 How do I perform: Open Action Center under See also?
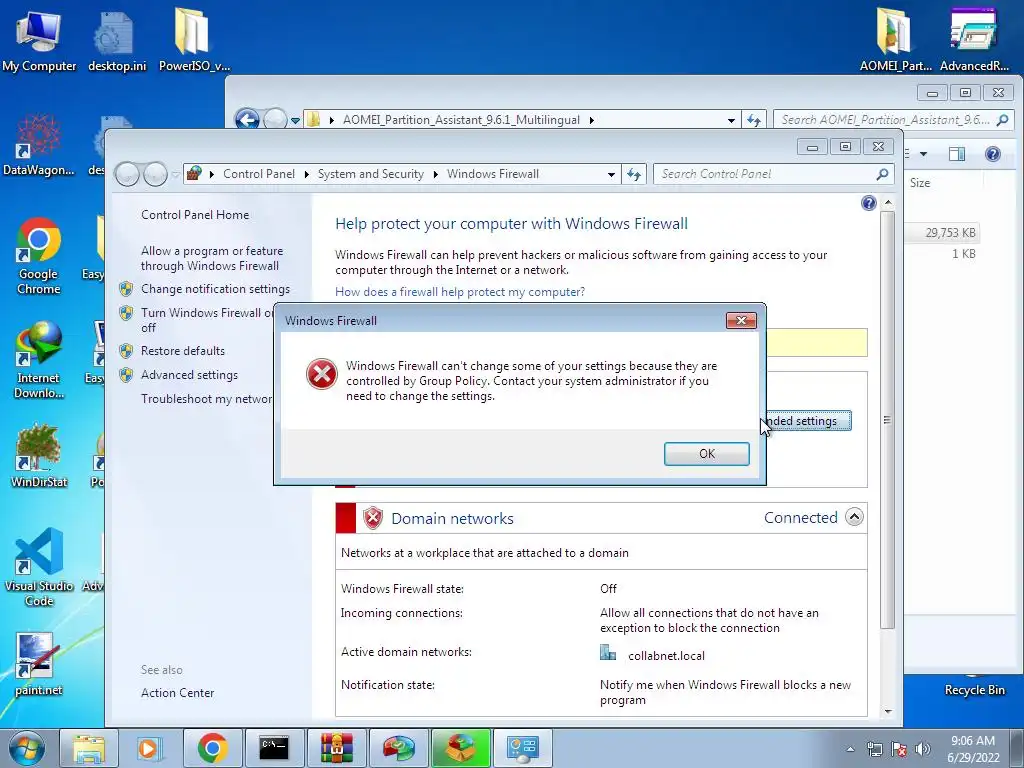pyautogui.click(x=177, y=693)
